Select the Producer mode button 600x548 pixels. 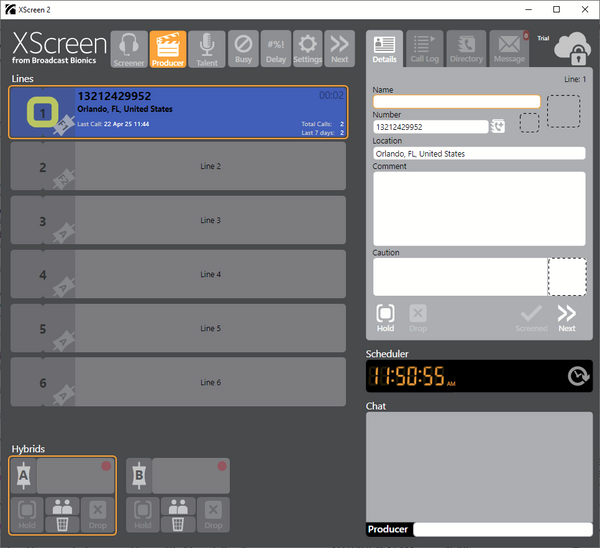[x=168, y=49]
